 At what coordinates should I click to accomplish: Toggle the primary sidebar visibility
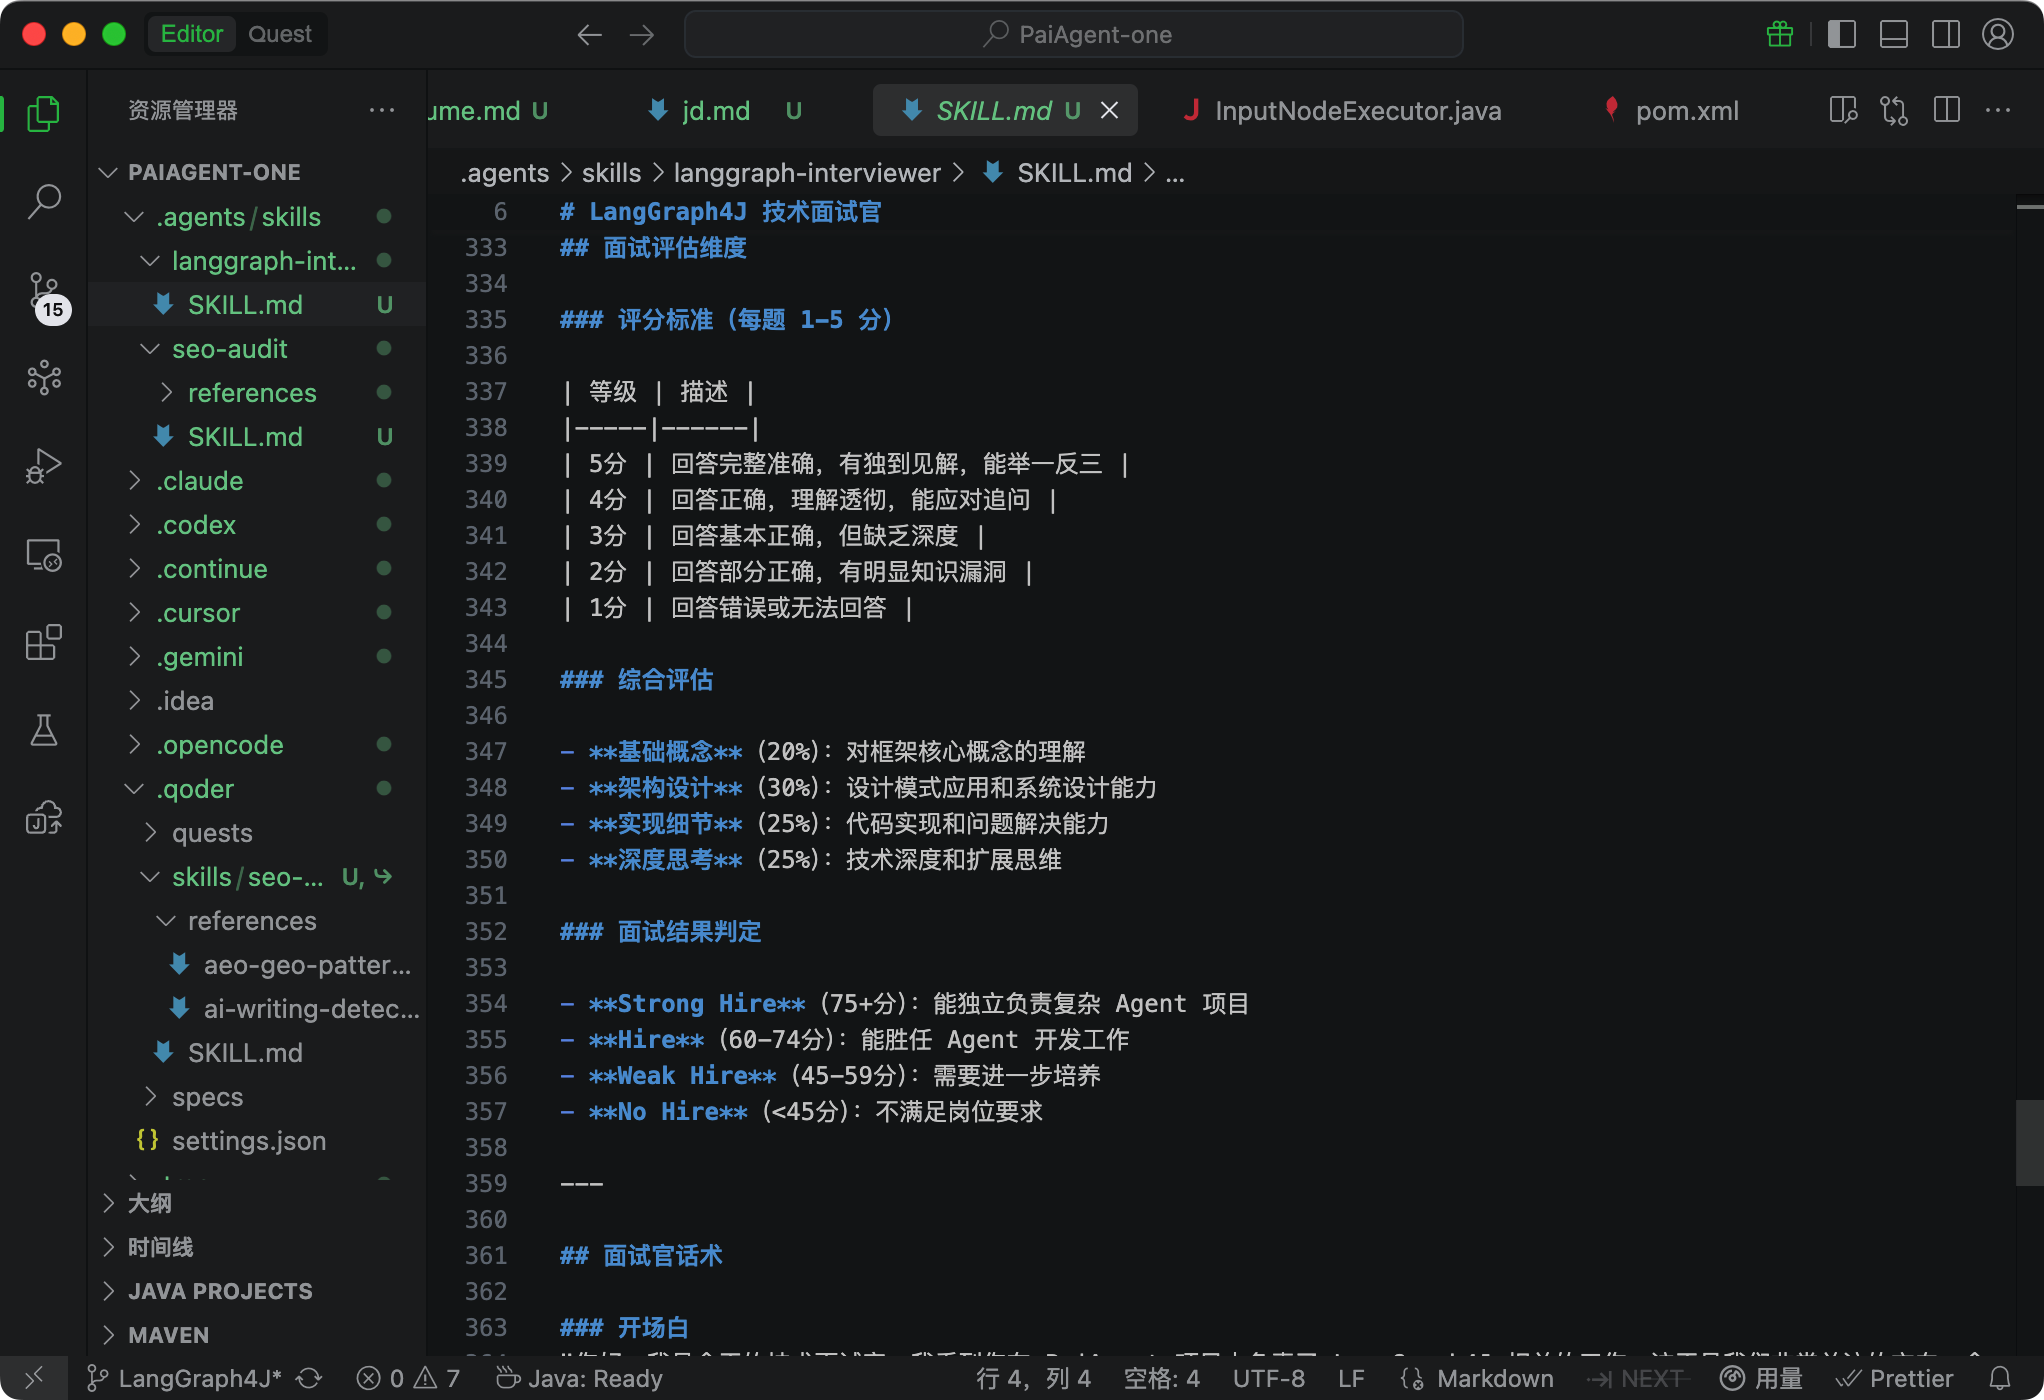tap(1842, 34)
